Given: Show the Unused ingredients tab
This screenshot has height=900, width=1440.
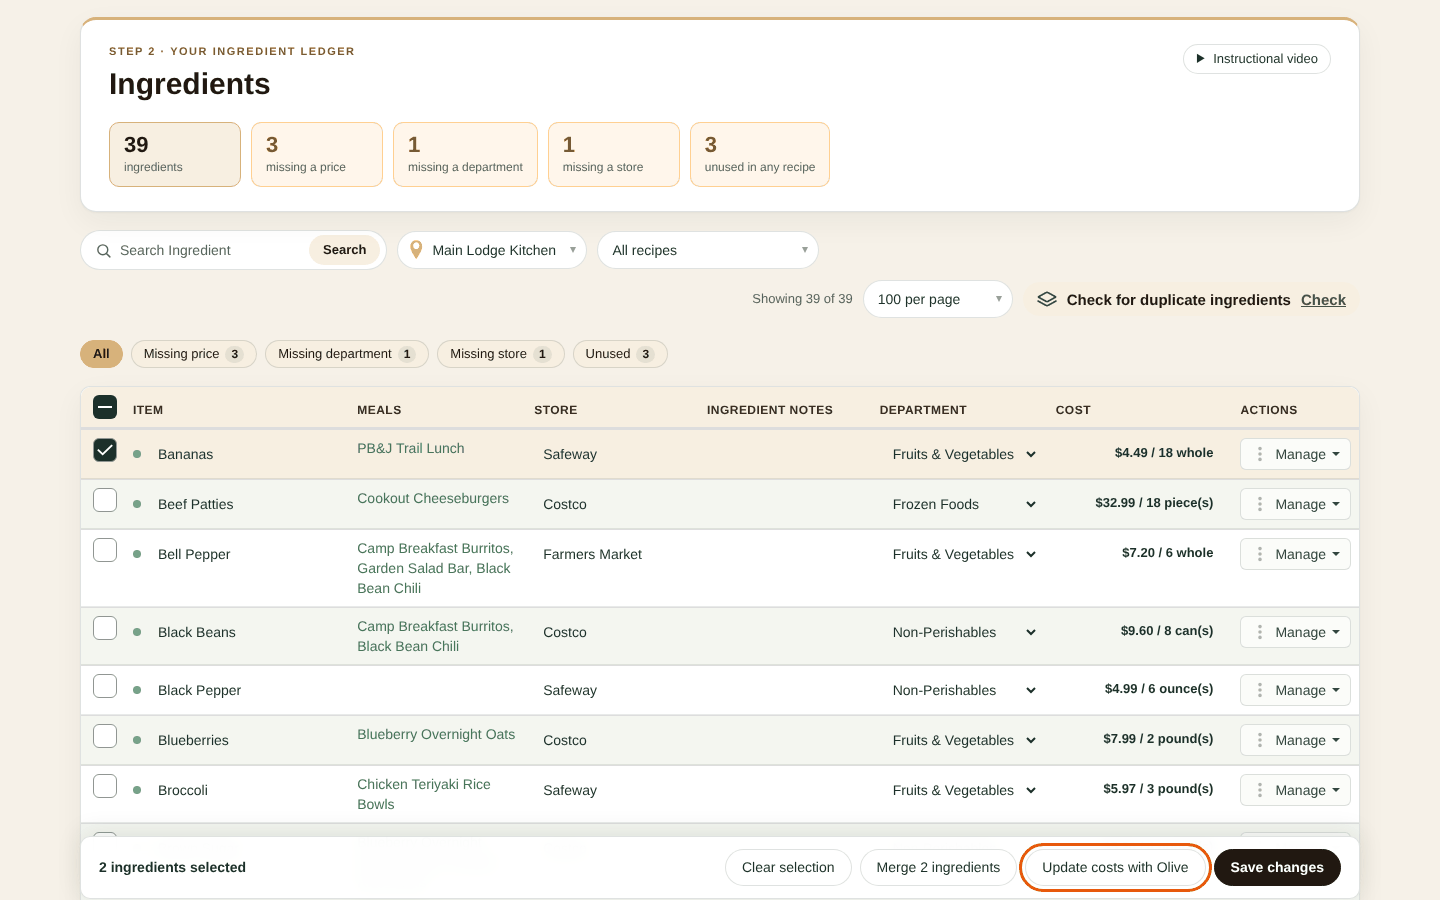Looking at the screenshot, I should (x=620, y=354).
